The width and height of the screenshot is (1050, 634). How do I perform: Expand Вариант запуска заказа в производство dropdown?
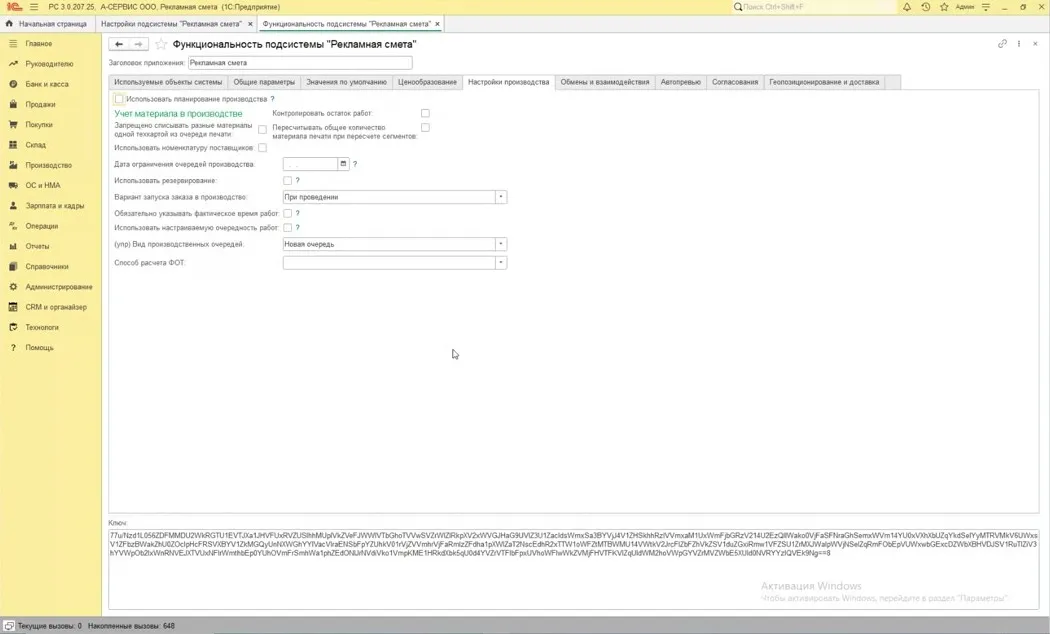pos(500,197)
